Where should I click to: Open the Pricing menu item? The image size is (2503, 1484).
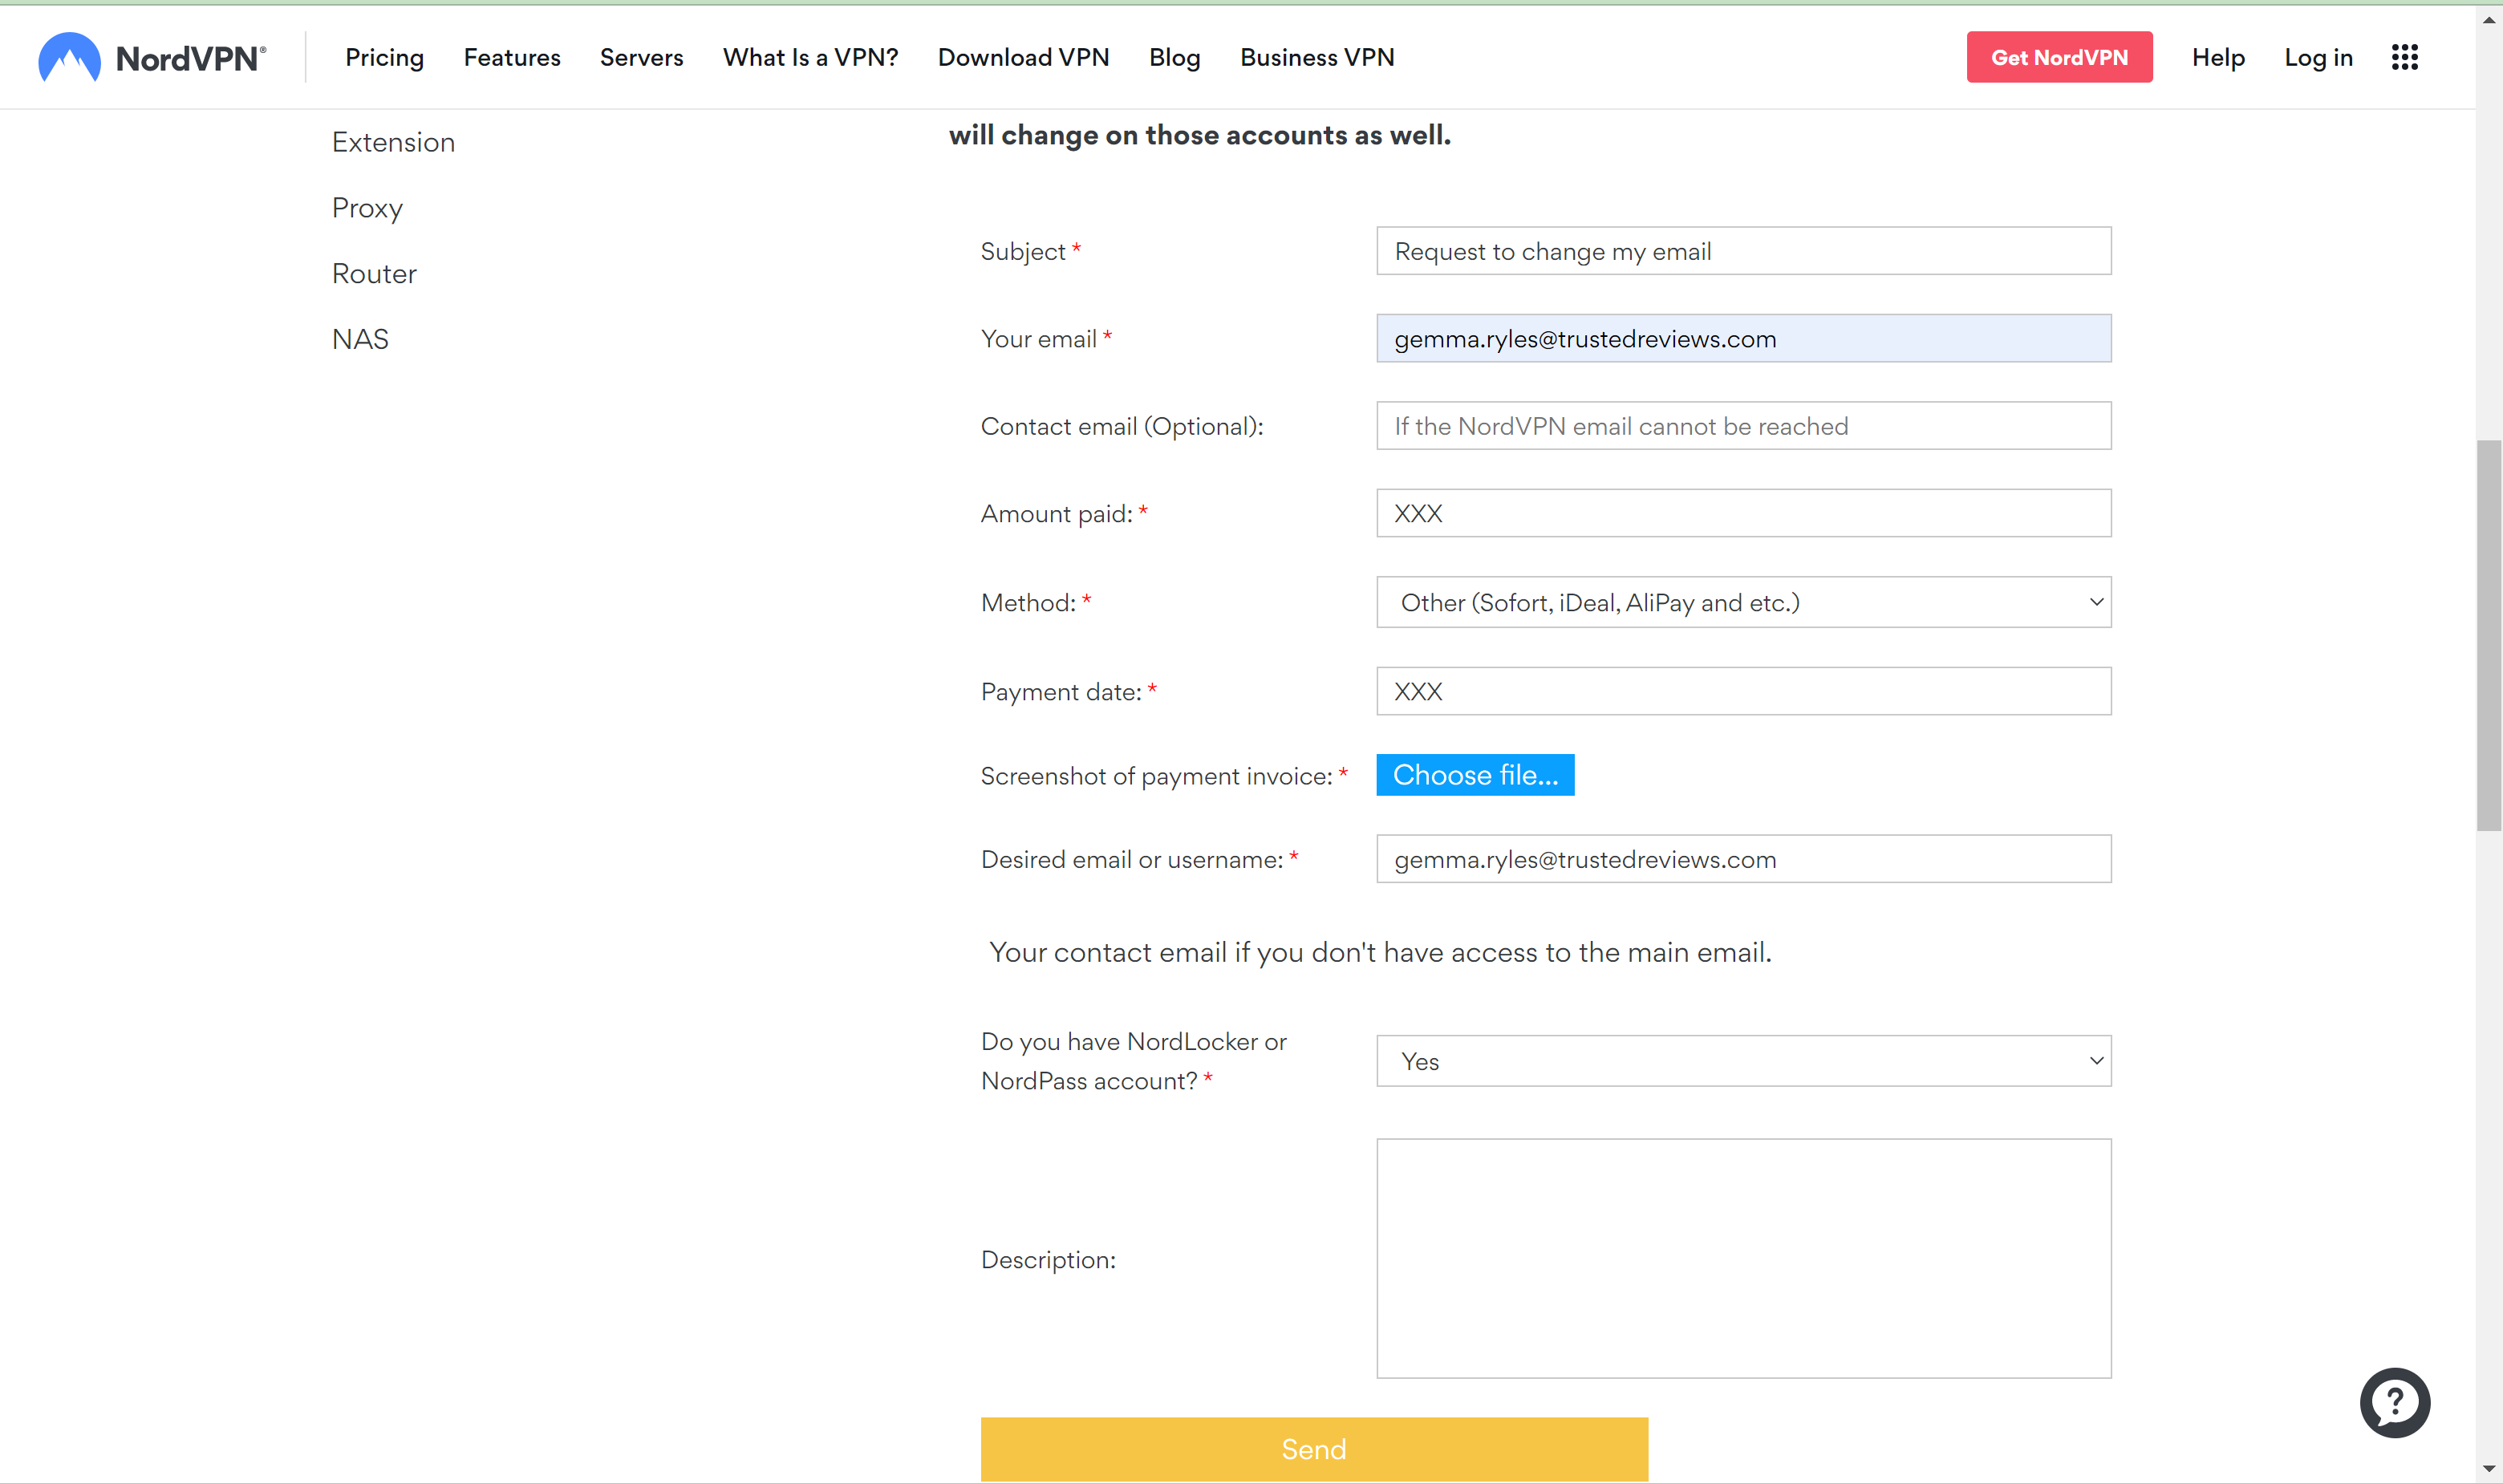pyautogui.click(x=385, y=57)
